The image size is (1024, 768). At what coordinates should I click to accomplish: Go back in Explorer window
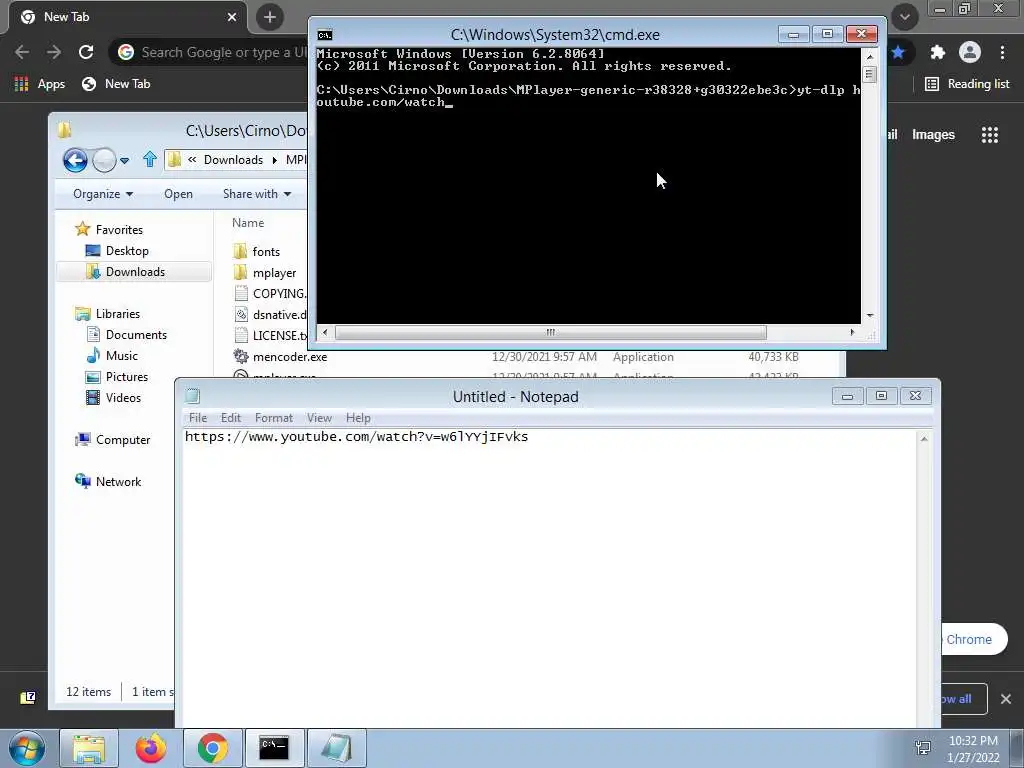[x=75, y=160]
